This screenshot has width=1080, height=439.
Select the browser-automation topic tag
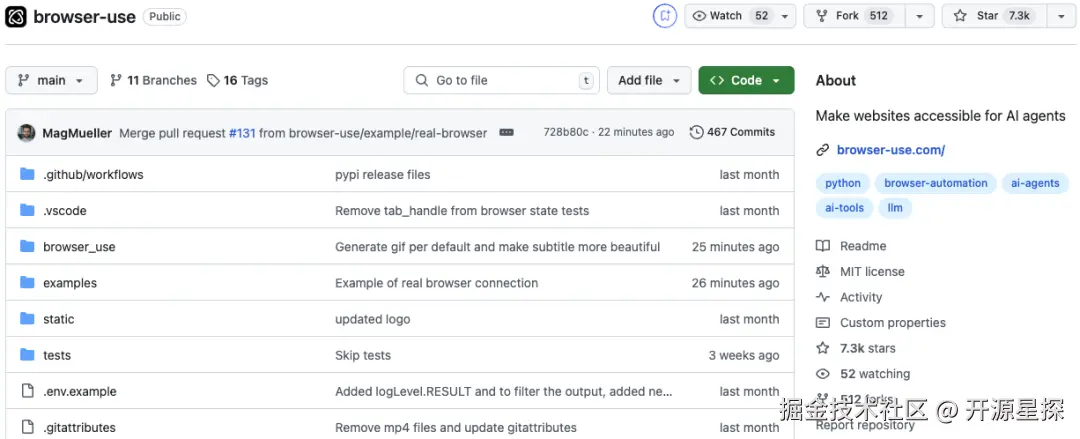point(935,183)
